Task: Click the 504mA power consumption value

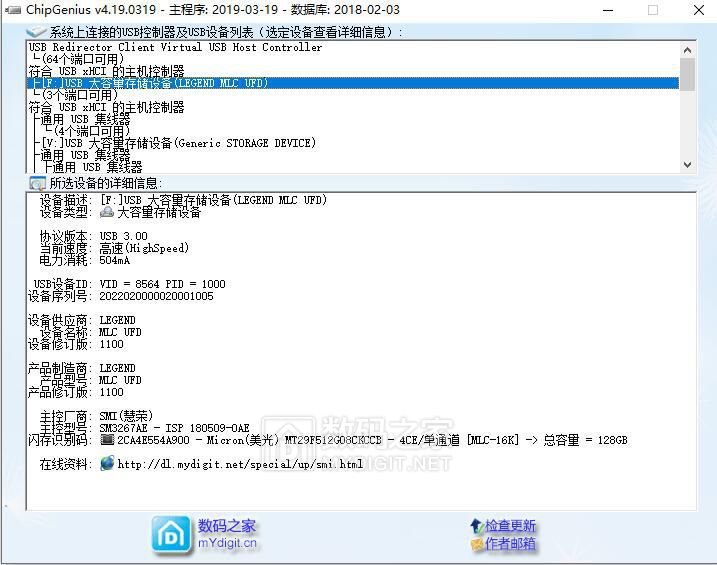Action: 115,260
